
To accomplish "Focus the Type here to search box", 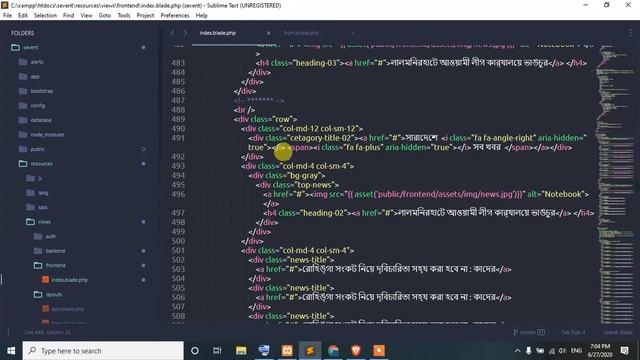I will (103, 351).
